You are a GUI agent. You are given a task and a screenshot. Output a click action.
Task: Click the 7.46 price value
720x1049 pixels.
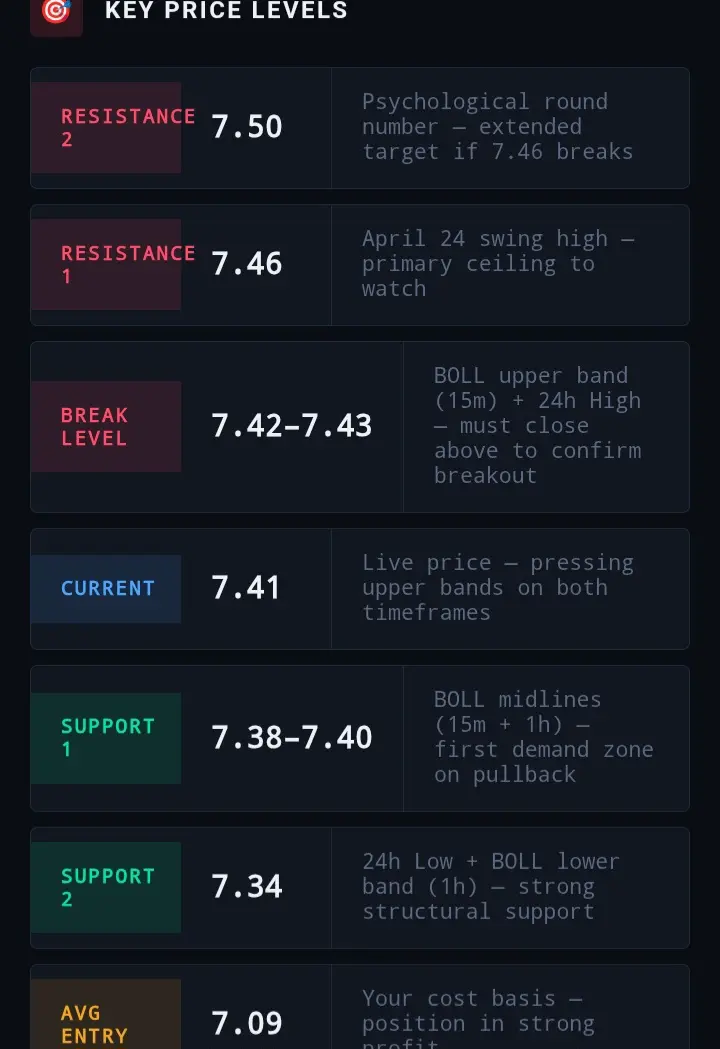coord(247,264)
